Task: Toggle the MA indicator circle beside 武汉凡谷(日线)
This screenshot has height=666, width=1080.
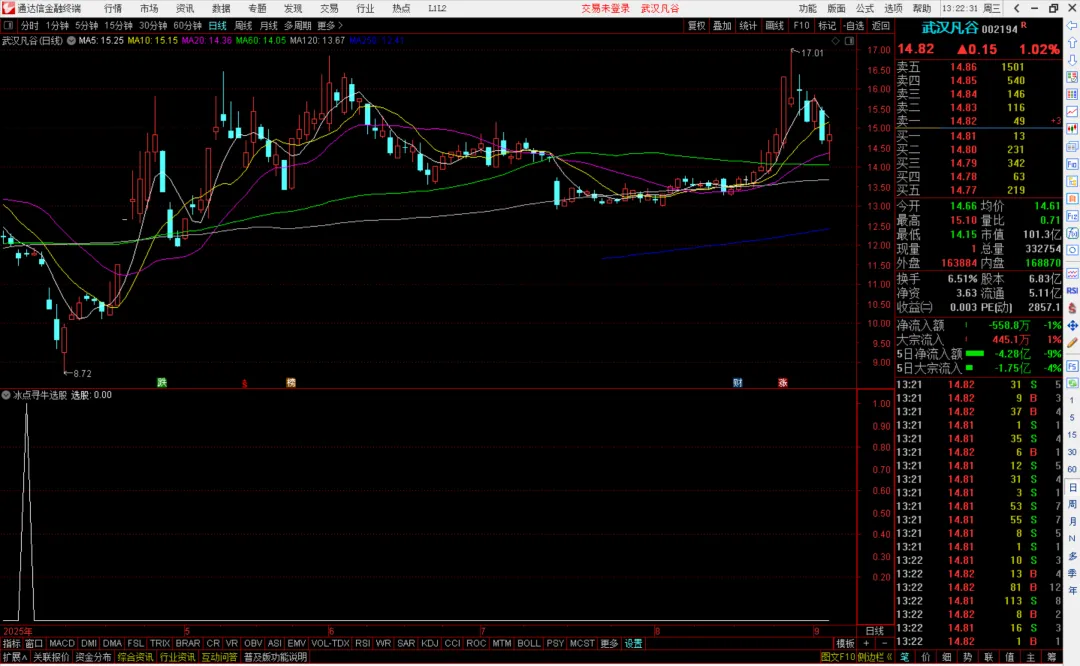Action: (71, 41)
